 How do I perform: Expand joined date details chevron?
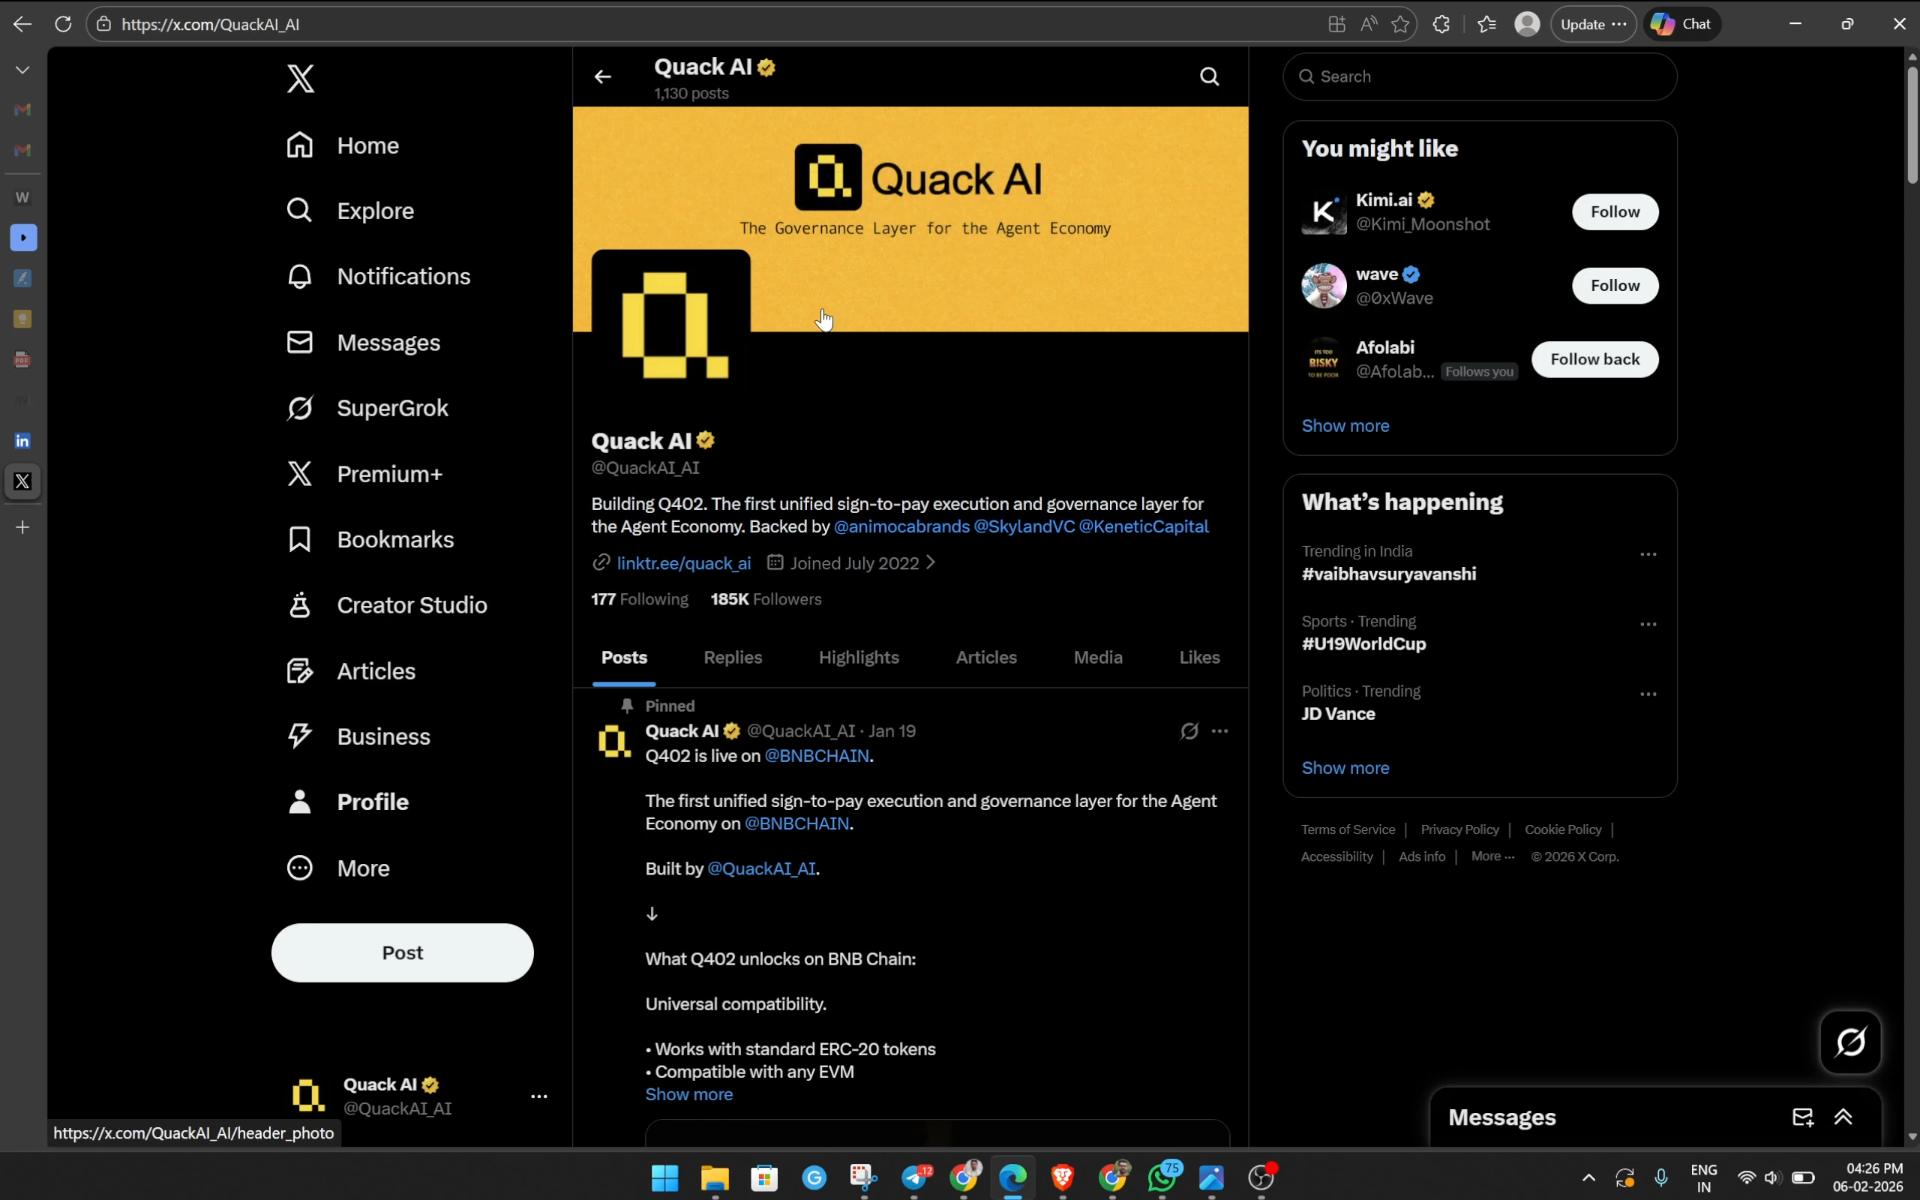[x=931, y=563]
